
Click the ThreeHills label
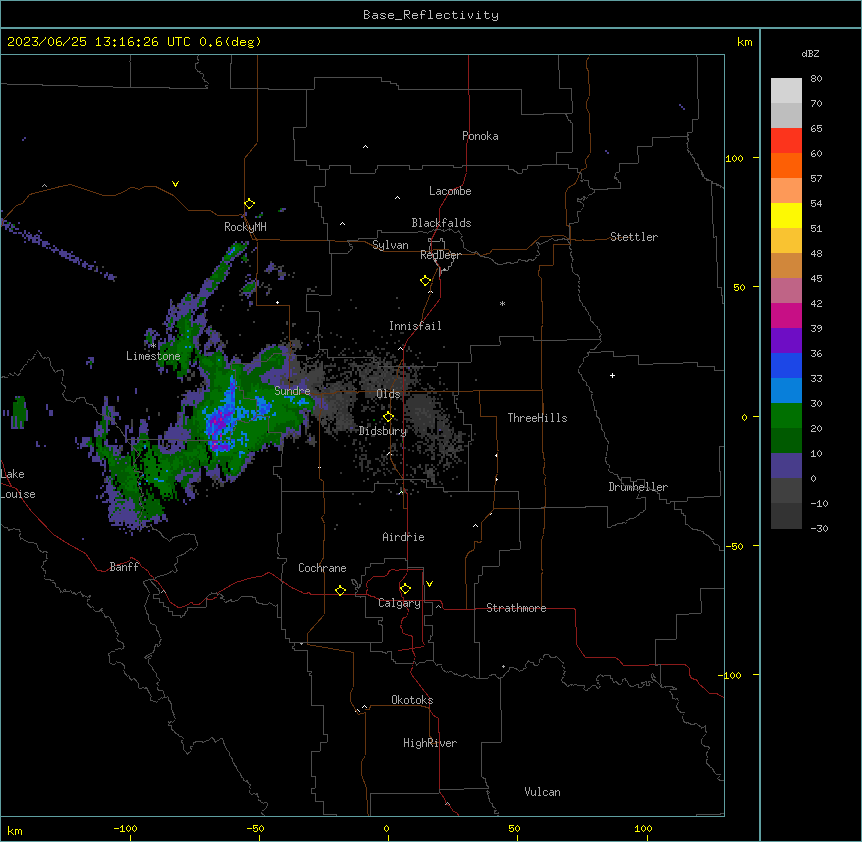click(537, 418)
